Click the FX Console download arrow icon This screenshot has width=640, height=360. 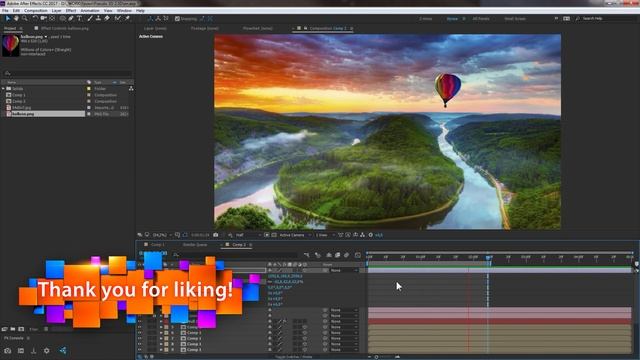(x=33, y=351)
